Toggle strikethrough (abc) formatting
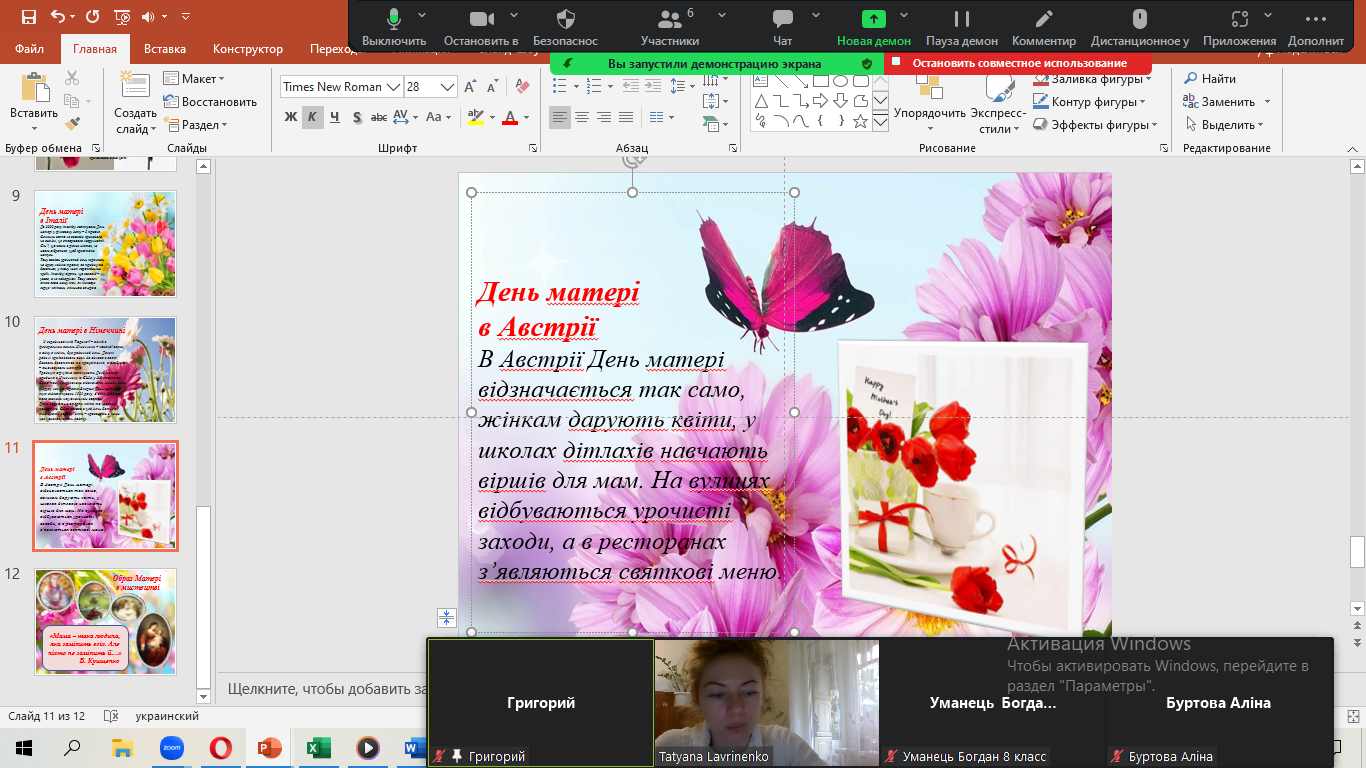Screen dimensions: 1366x768 point(379,117)
